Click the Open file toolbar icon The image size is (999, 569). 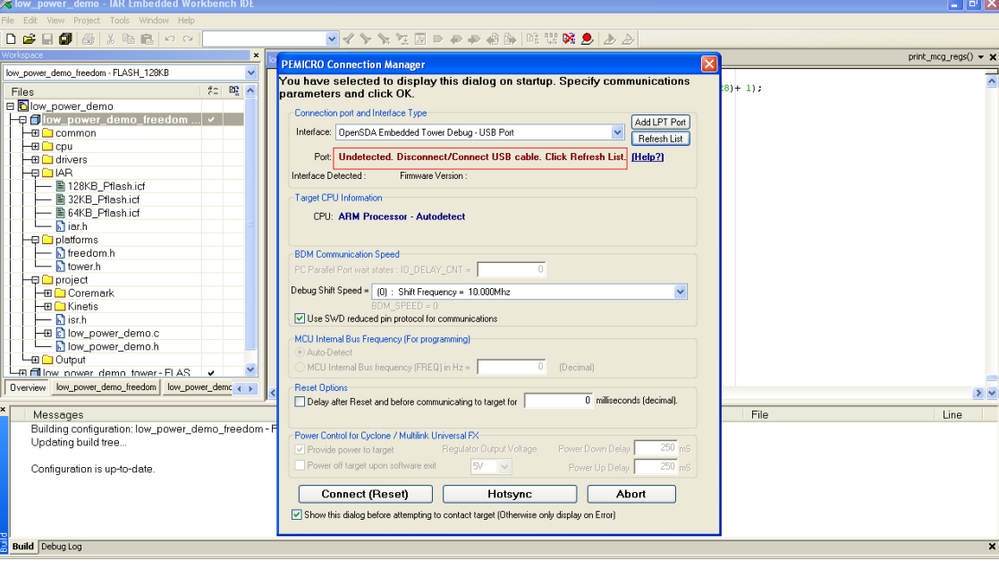click(x=29, y=40)
